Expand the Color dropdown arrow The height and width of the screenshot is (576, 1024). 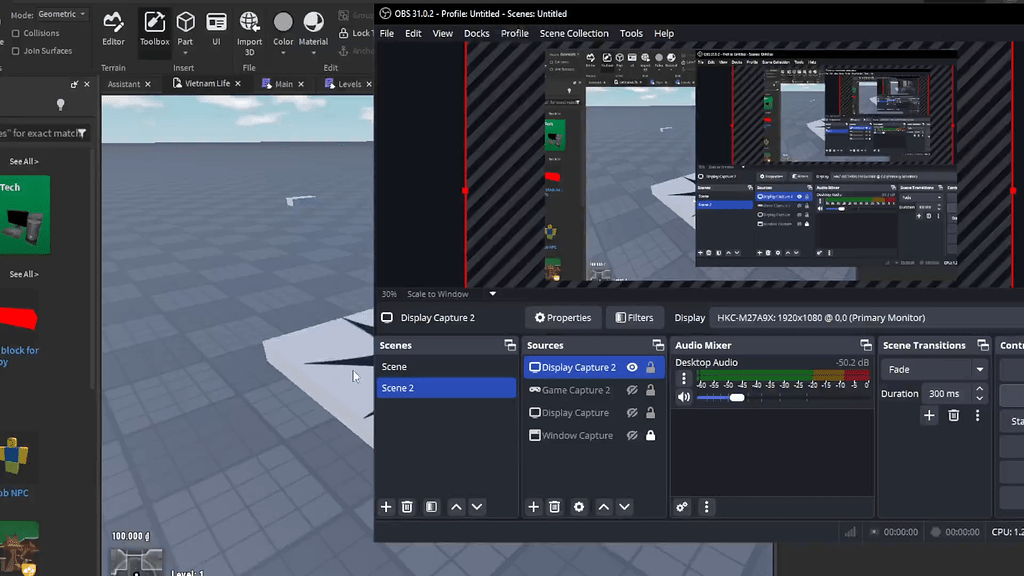(x=283, y=54)
